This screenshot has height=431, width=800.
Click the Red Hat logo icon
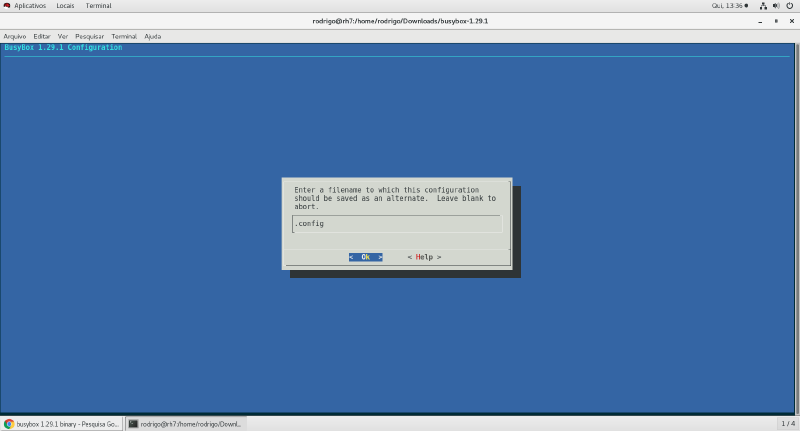coord(7,5)
